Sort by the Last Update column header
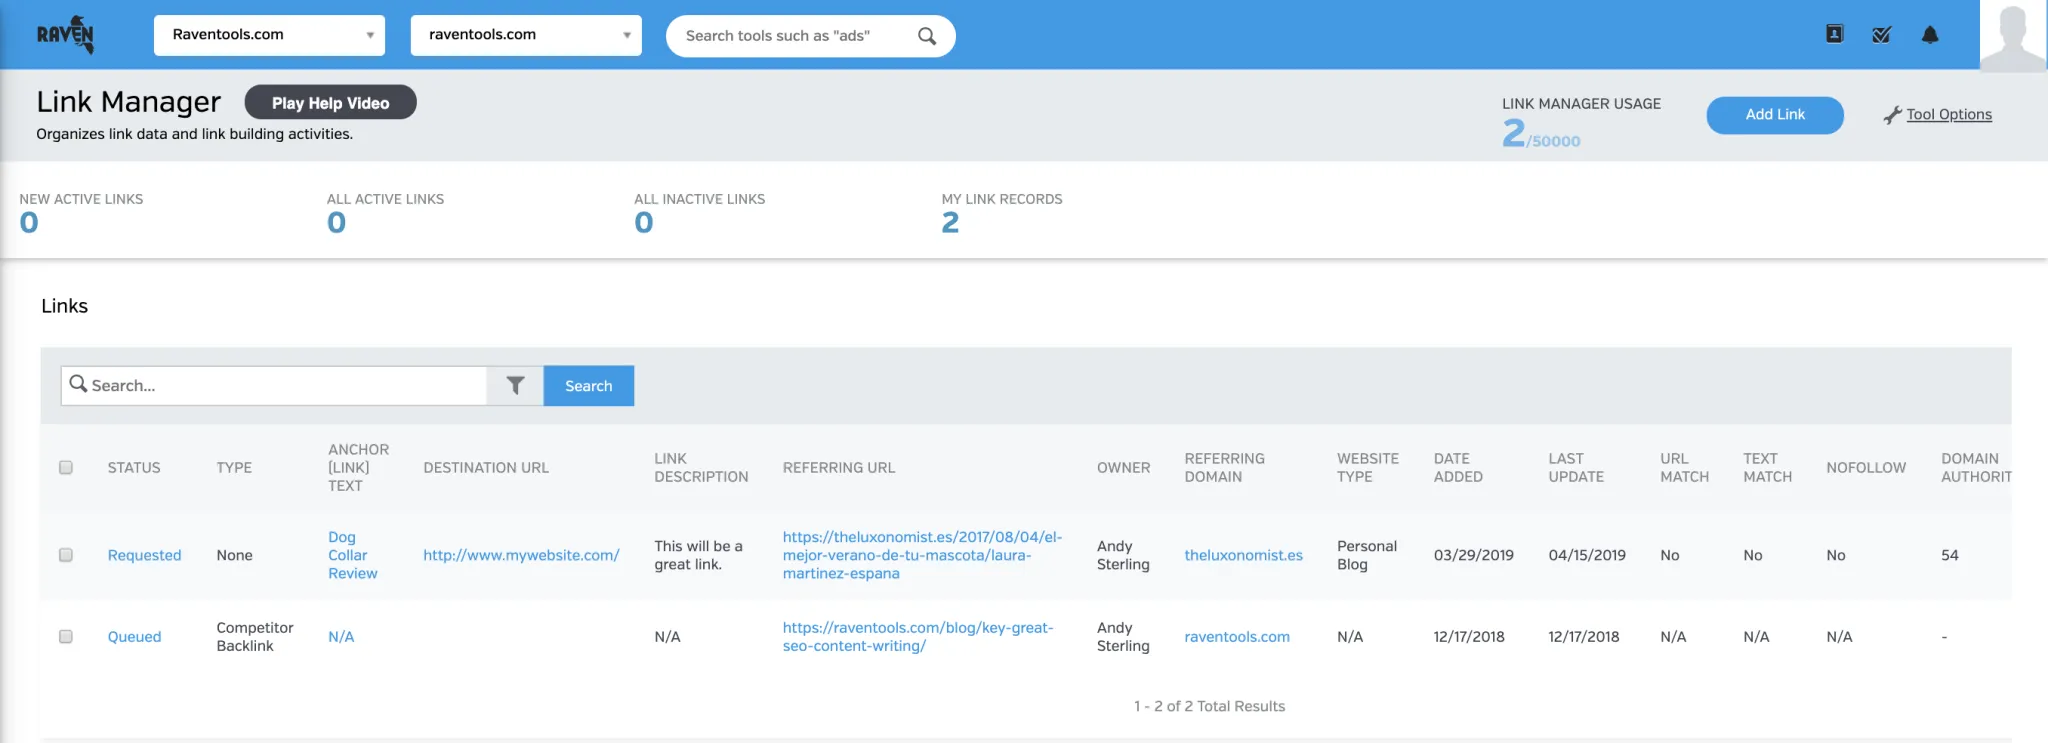2048x743 pixels. click(x=1576, y=467)
